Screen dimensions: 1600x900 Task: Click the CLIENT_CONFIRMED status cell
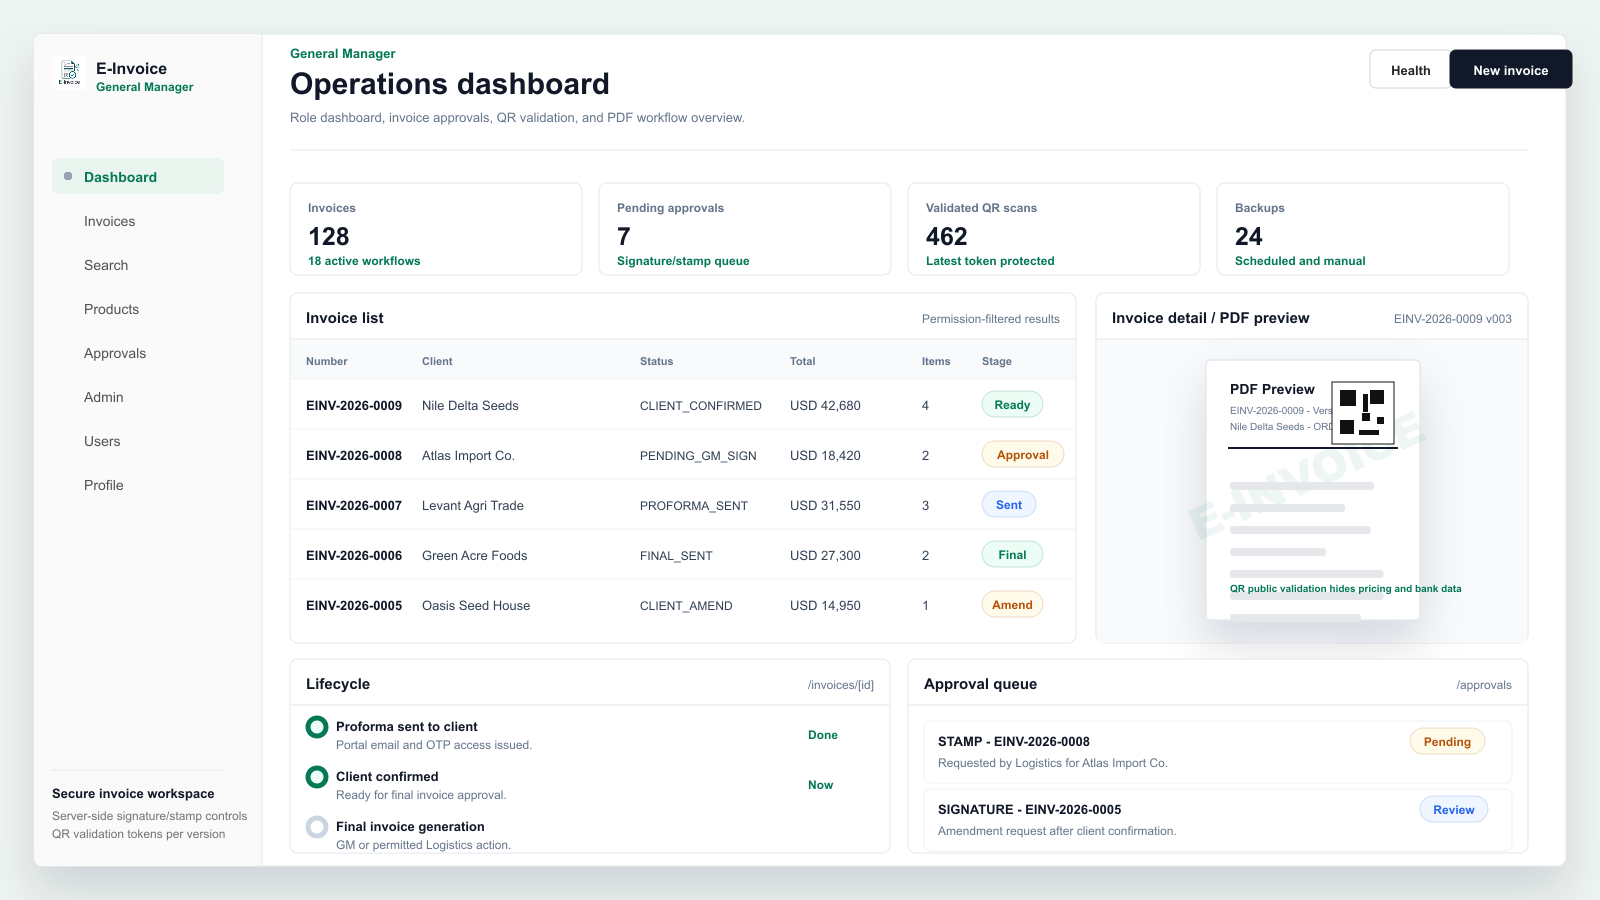[701, 406]
